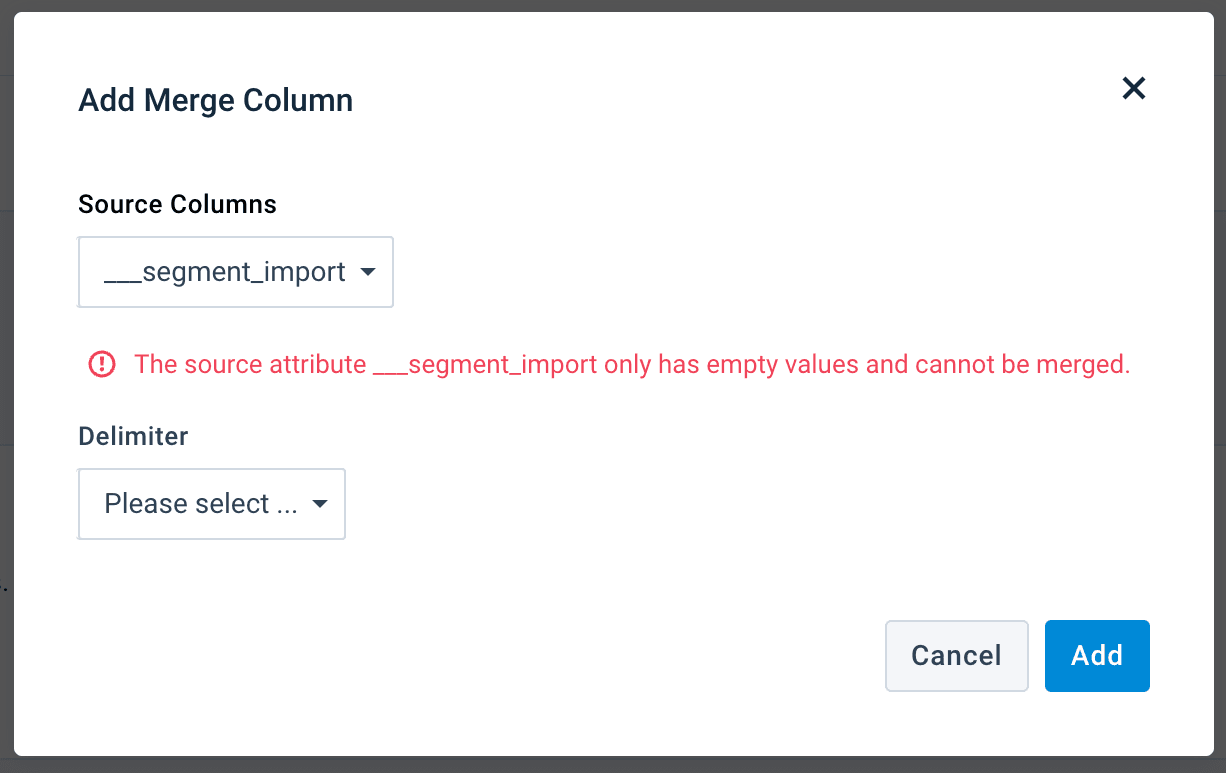1226x773 pixels.
Task: Confirm with the blue Add button
Action: tap(1097, 656)
